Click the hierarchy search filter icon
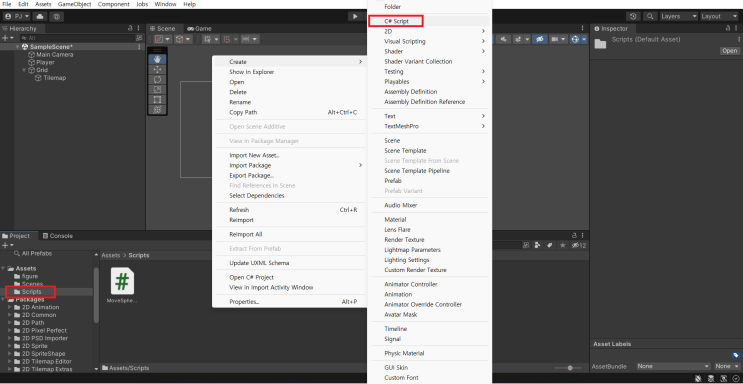 (x=139, y=38)
